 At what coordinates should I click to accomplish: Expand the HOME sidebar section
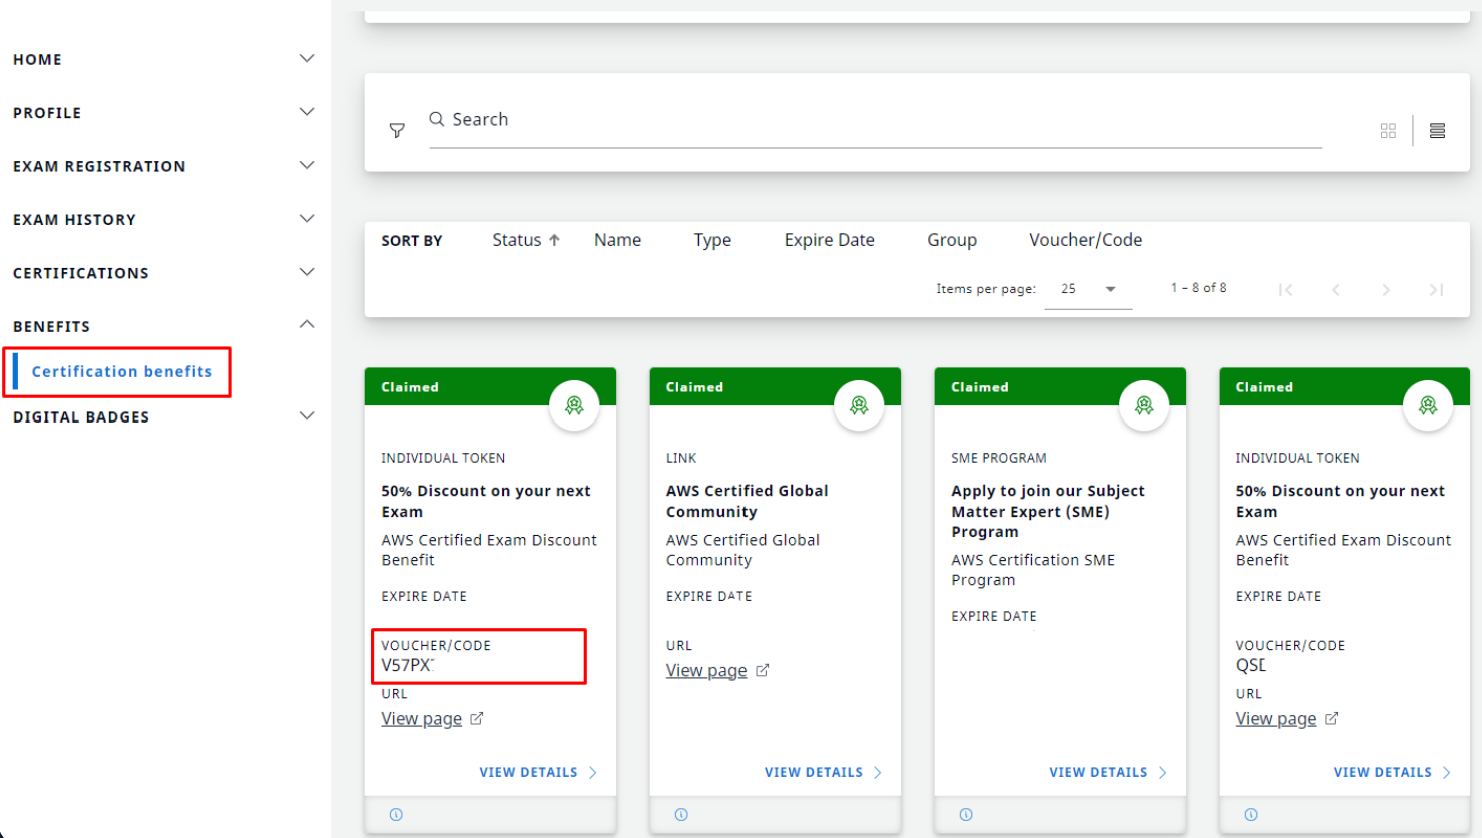(307, 59)
